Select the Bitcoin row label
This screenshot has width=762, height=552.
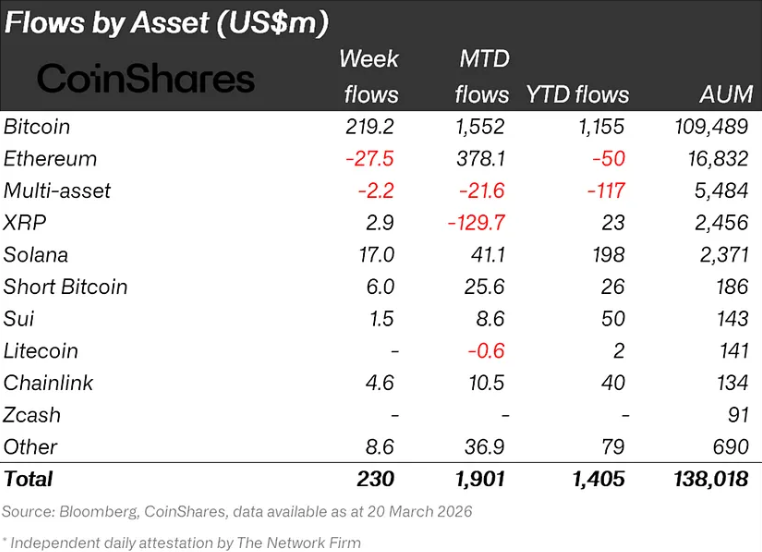(x=37, y=127)
